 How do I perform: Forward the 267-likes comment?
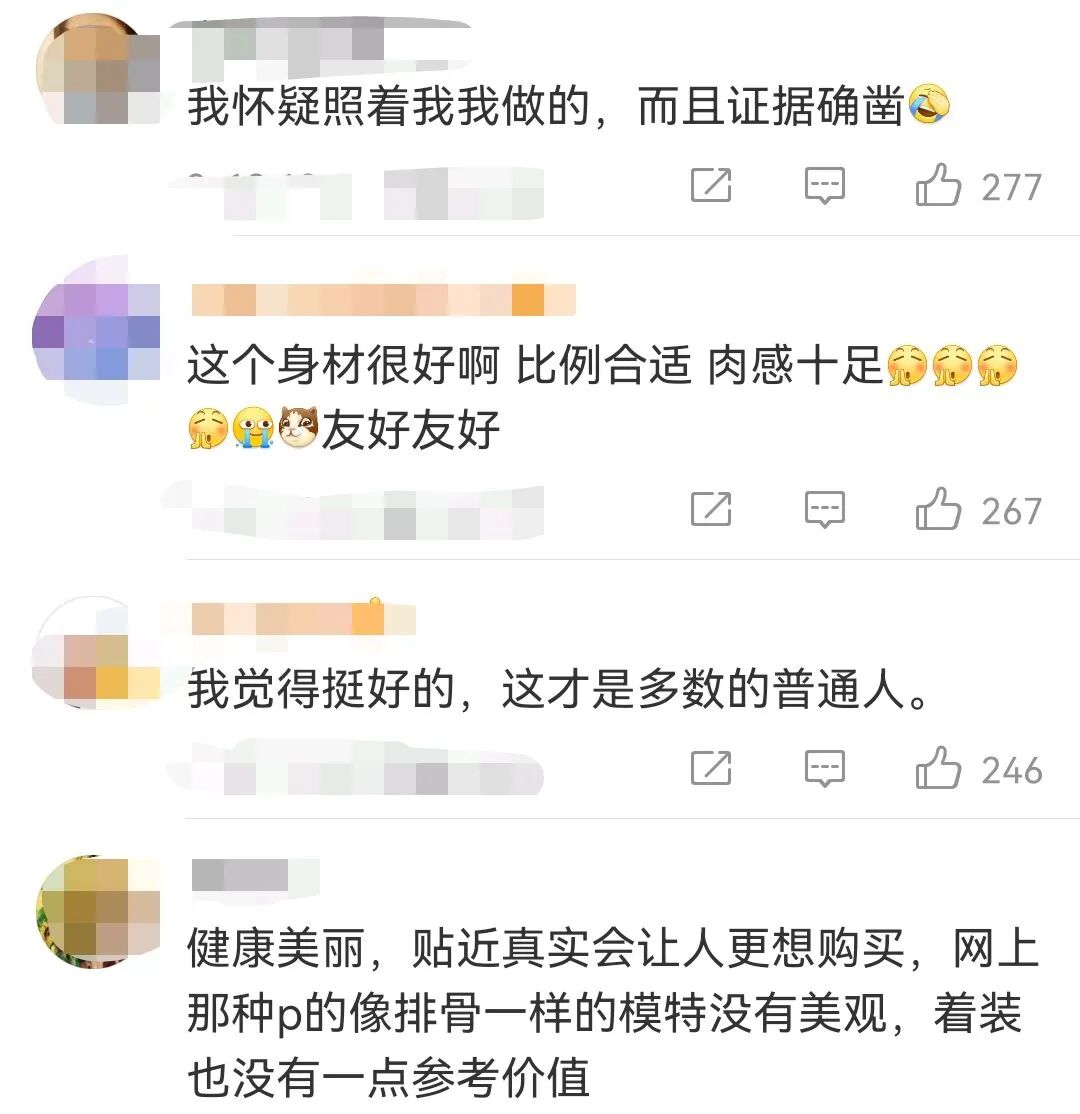point(711,509)
